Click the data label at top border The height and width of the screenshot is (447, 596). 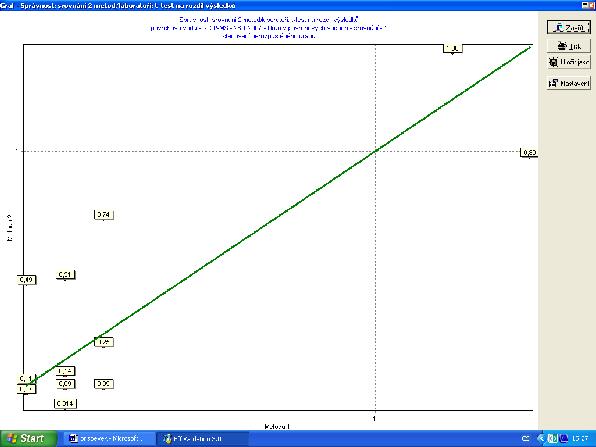[453, 48]
